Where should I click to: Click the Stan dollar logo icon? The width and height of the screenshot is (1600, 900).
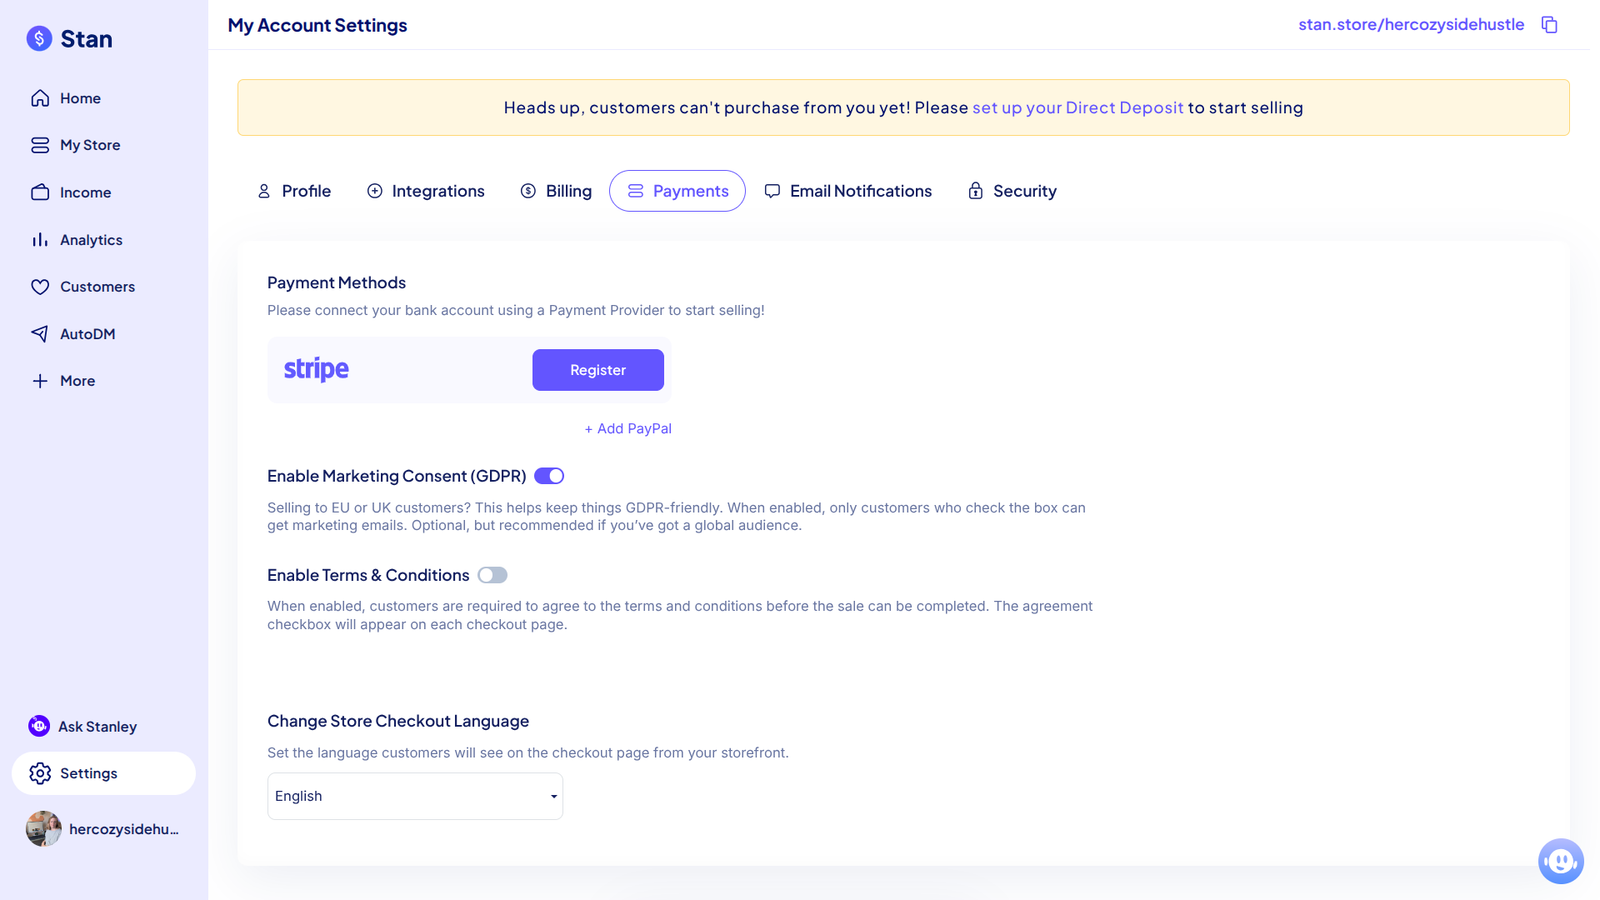click(39, 39)
